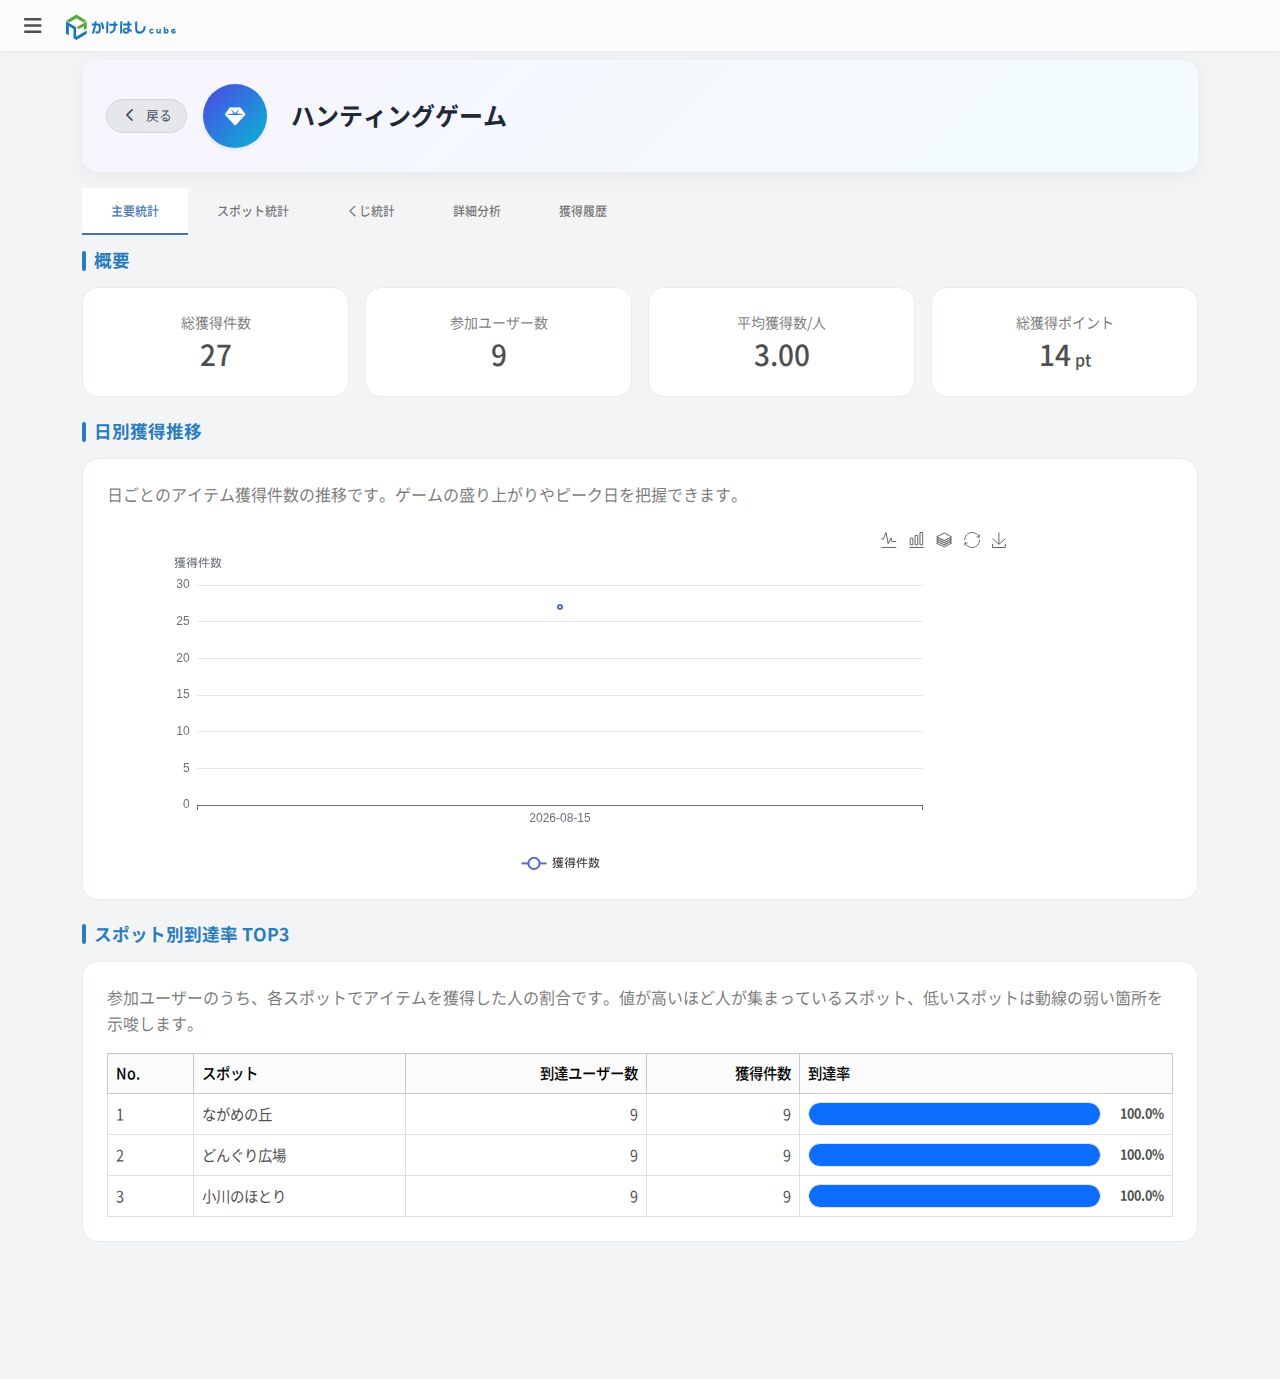
Task: Click the No. column header
Action: coord(150,1073)
